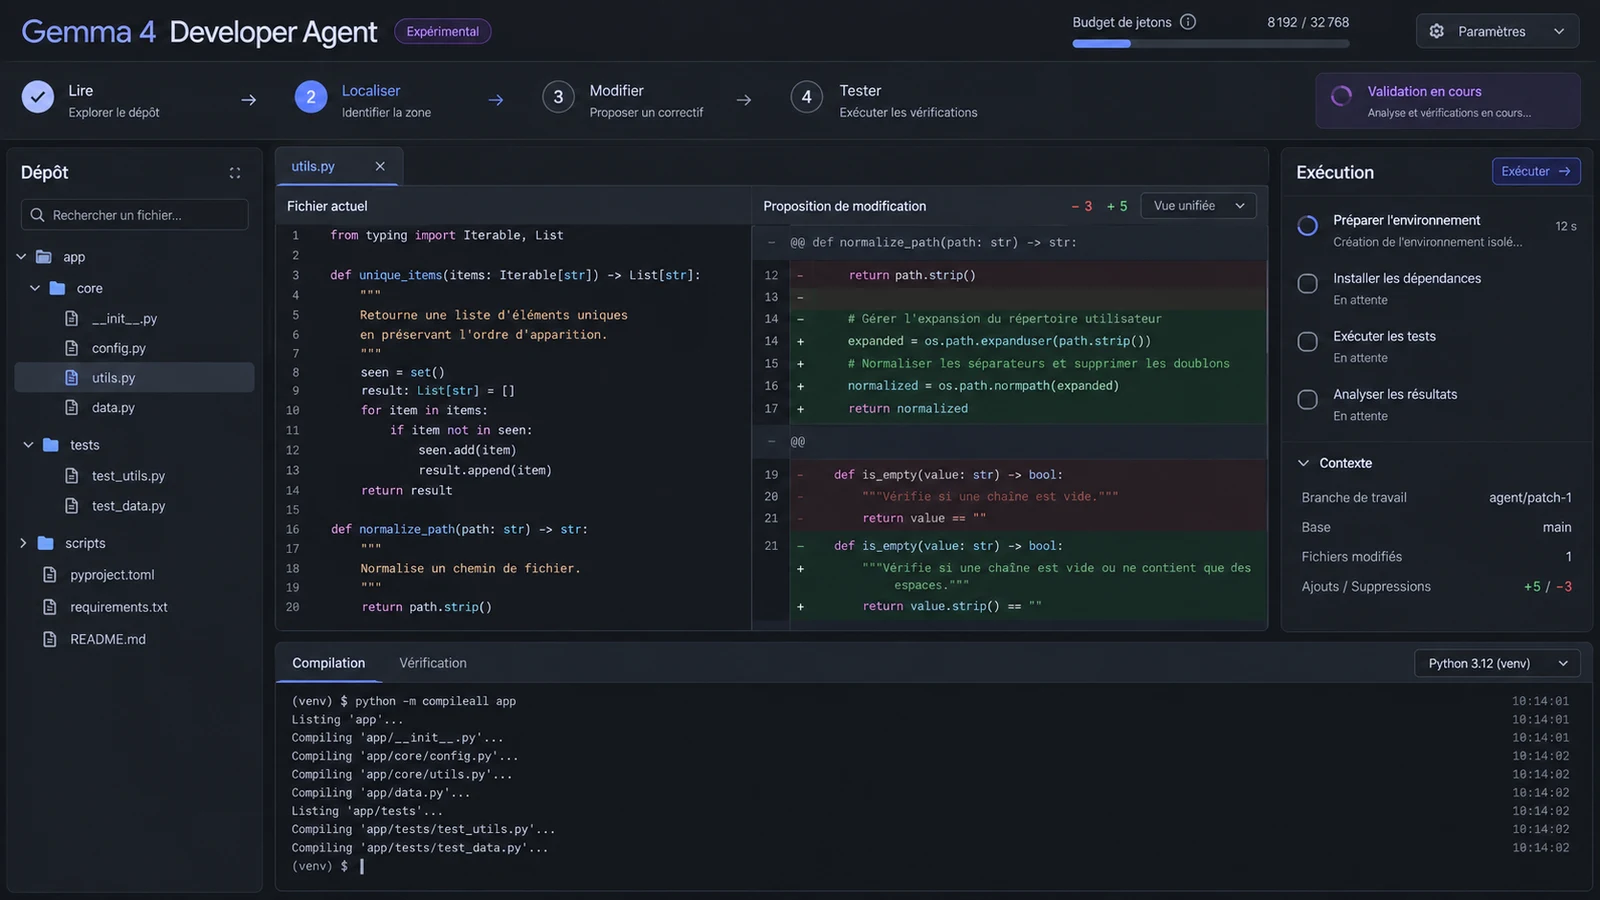1600x900 pixels.
Task: Collapse the Contexte section
Action: tap(1303, 463)
